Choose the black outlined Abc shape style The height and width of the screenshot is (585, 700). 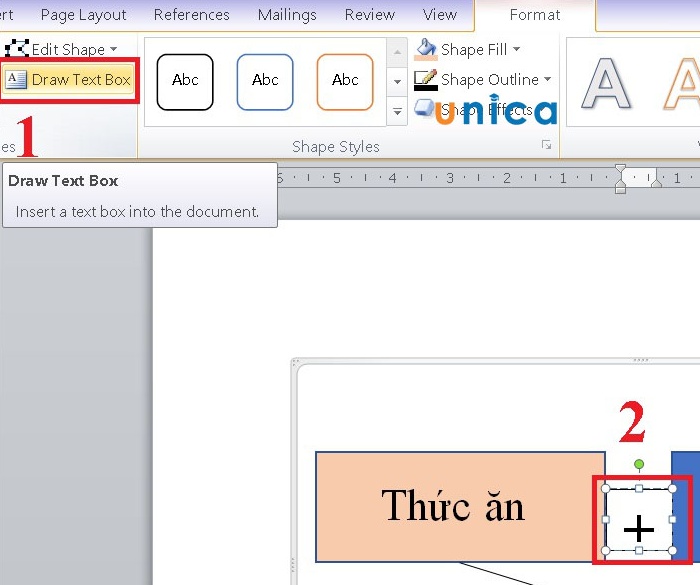click(185, 81)
